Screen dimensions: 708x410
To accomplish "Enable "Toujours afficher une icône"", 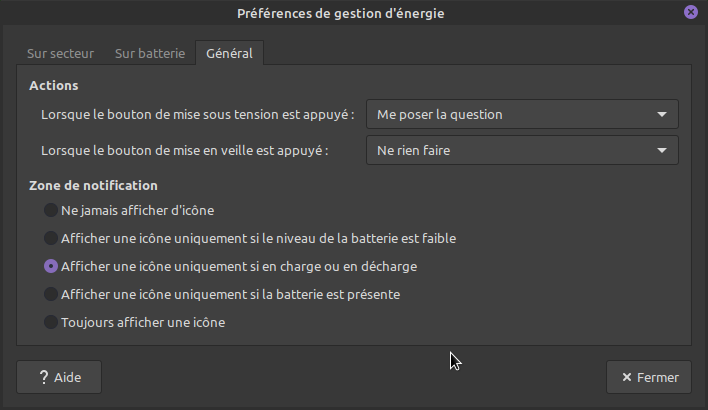I will 51,322.
